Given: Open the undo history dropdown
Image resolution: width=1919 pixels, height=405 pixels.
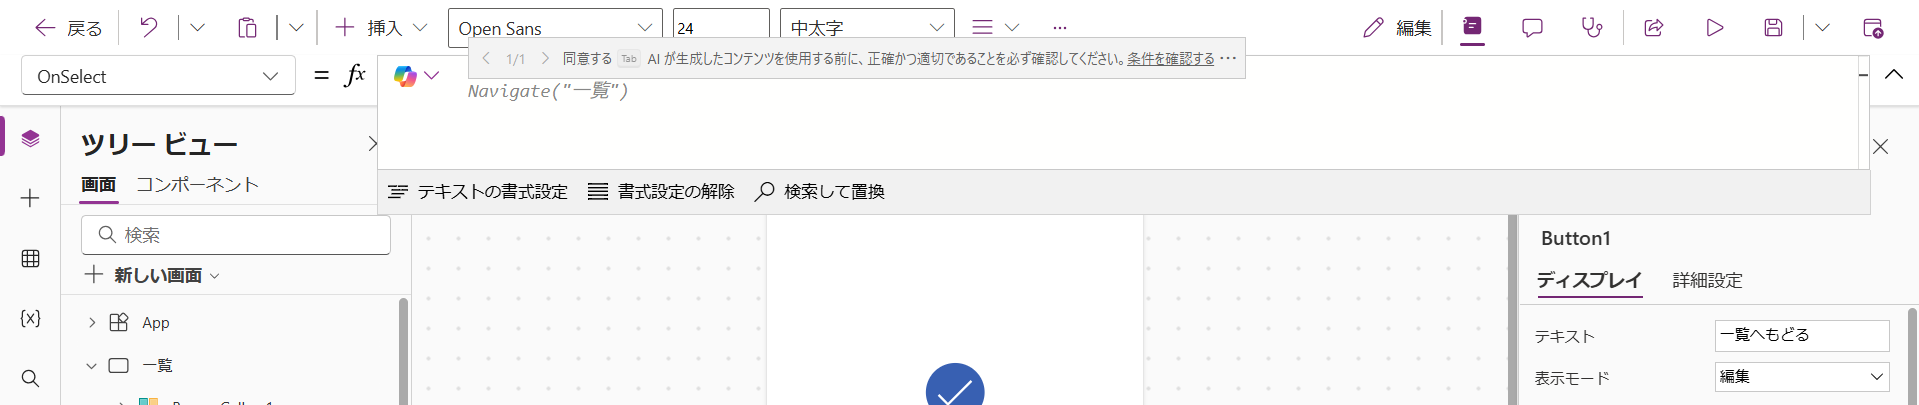Looking at the screenshot, I should (x=197, y=28).
